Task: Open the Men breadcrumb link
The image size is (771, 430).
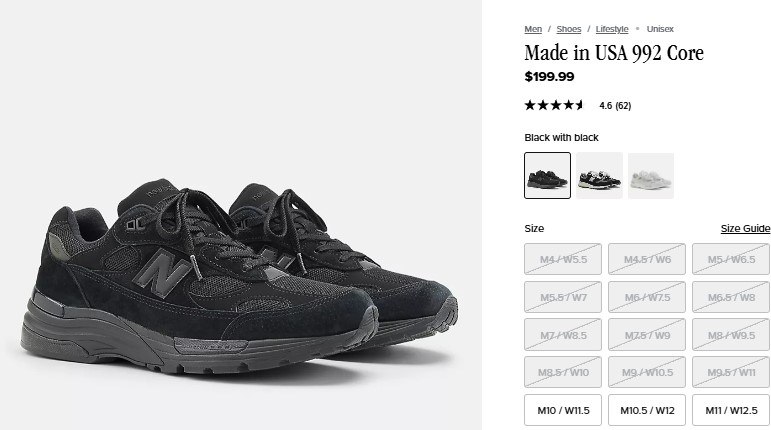Action: [533, 29]
